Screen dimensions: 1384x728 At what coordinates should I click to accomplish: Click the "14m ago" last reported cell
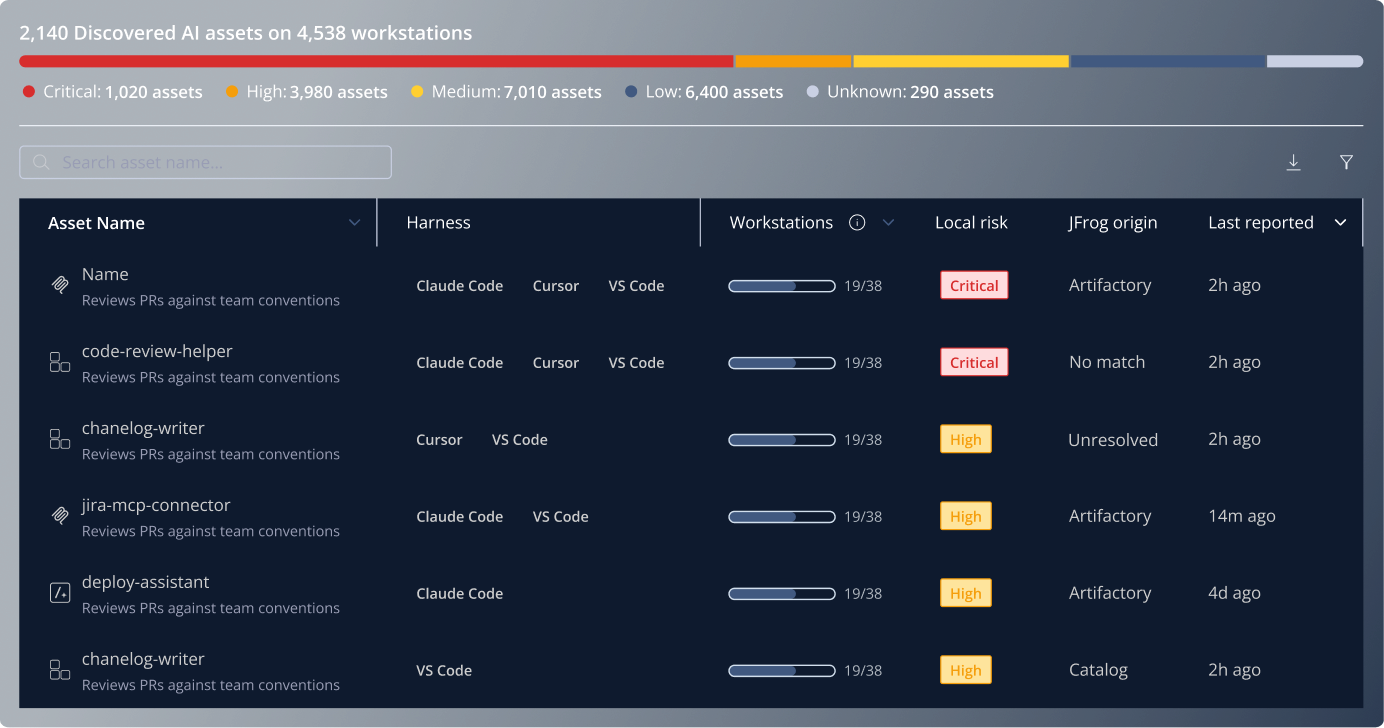1242,516
